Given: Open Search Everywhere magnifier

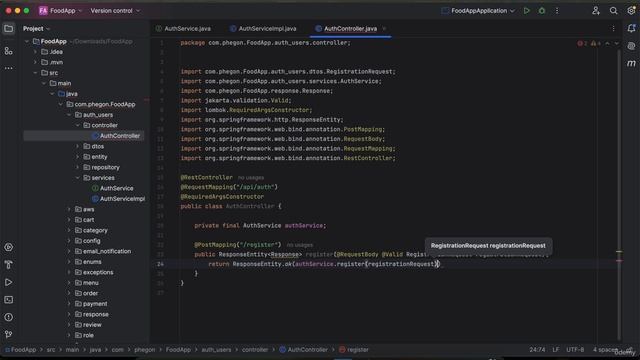Looking at the screenshot, I should pyautogui.click(x=613, y=11).
